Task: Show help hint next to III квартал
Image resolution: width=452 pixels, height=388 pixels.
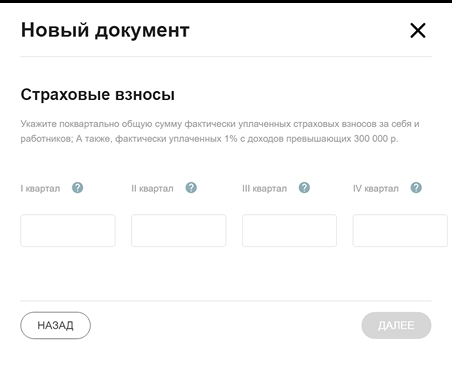Action: point(304,188)
